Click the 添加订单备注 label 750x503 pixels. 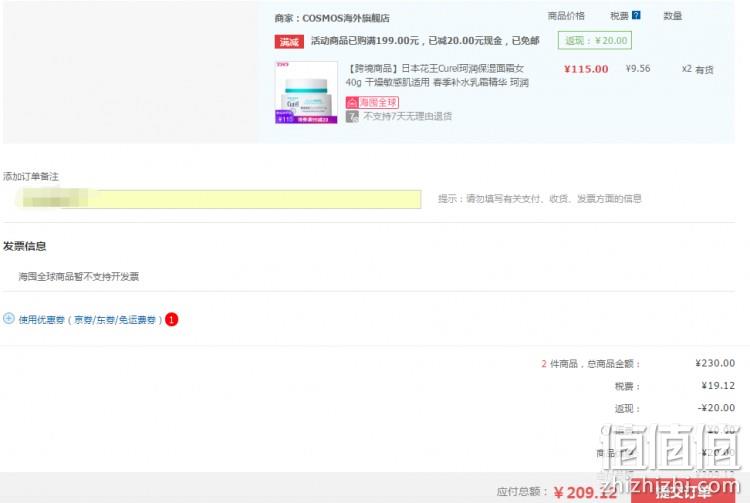(x=31, y=176)
